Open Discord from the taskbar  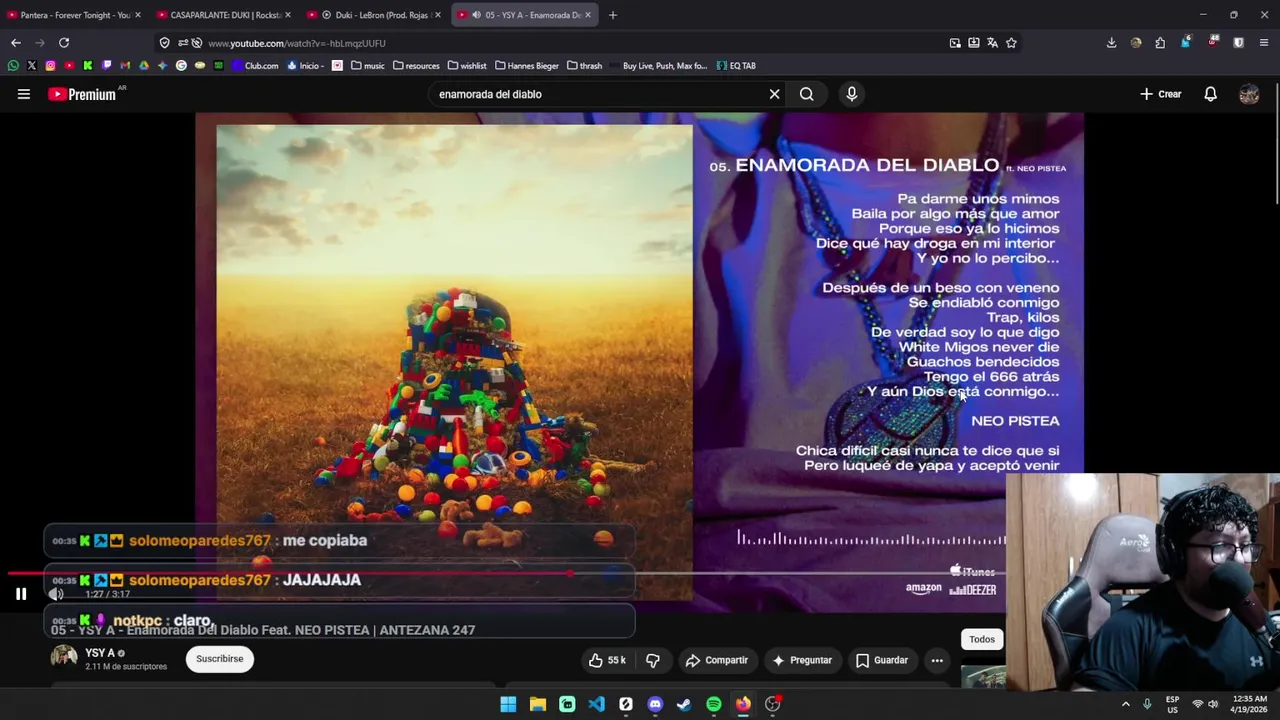[655, 704]
